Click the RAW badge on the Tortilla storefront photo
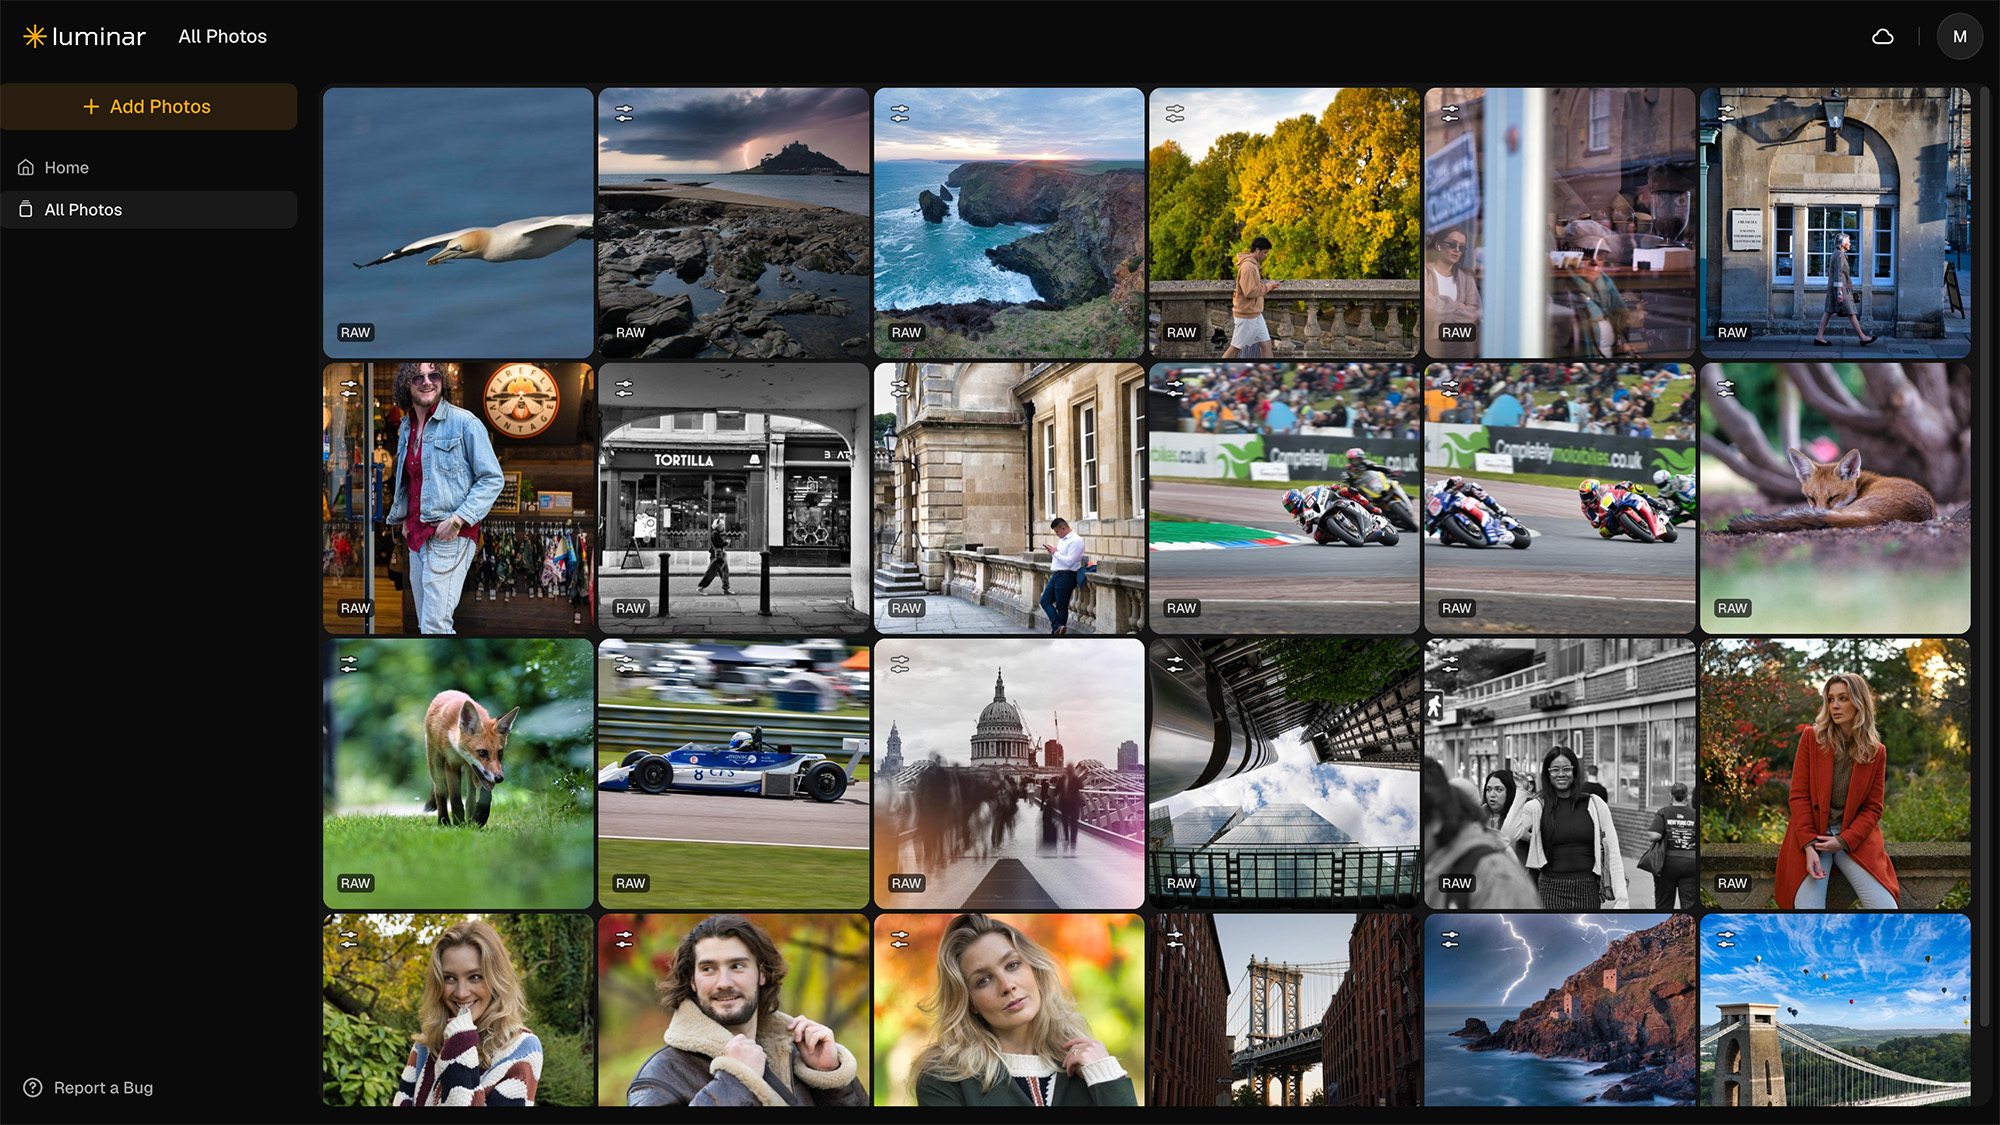2000x1125 pixels. [630, 608]
